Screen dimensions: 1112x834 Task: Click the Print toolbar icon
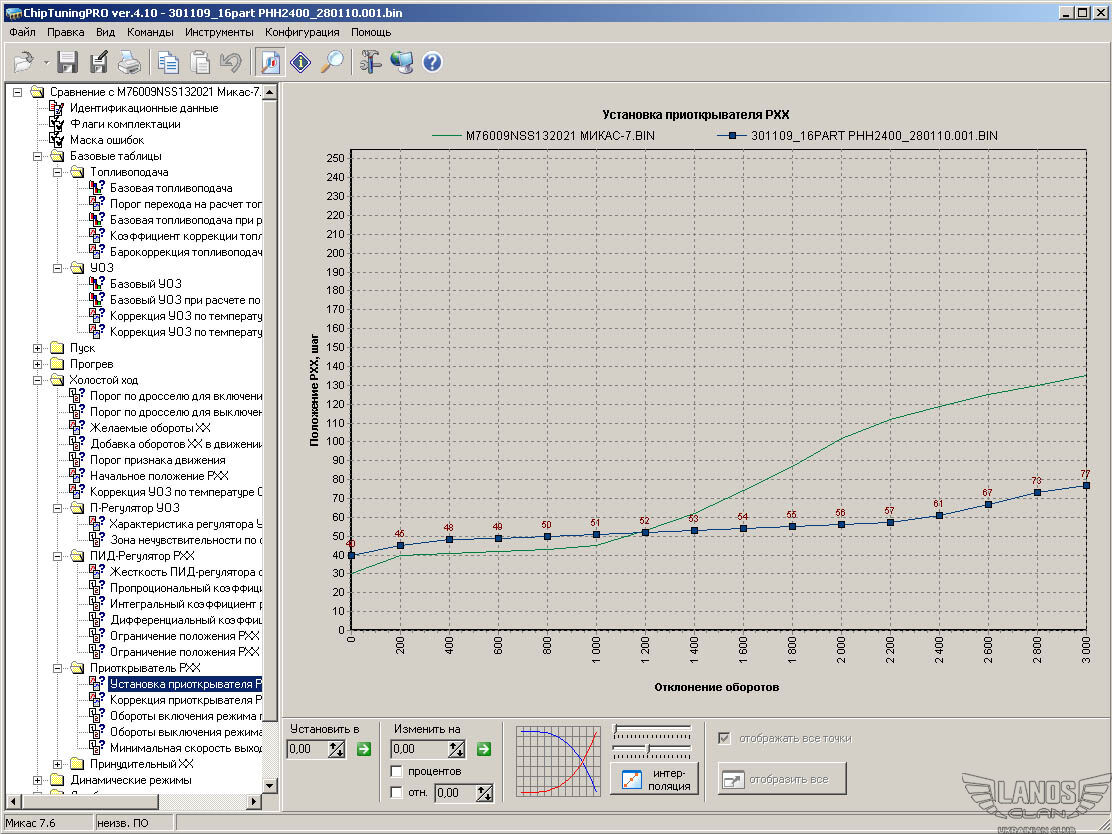click(130, 62)
